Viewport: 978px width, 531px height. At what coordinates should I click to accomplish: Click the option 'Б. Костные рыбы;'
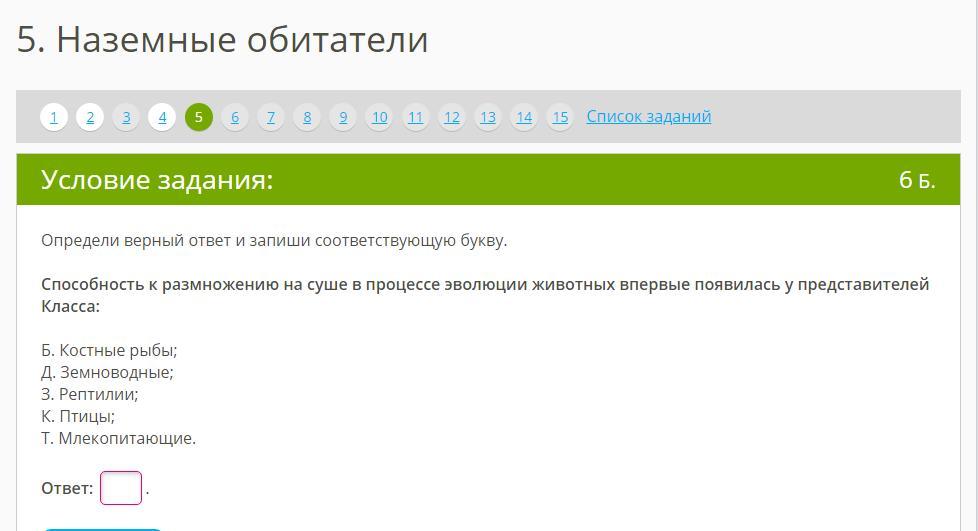(109, 351)
